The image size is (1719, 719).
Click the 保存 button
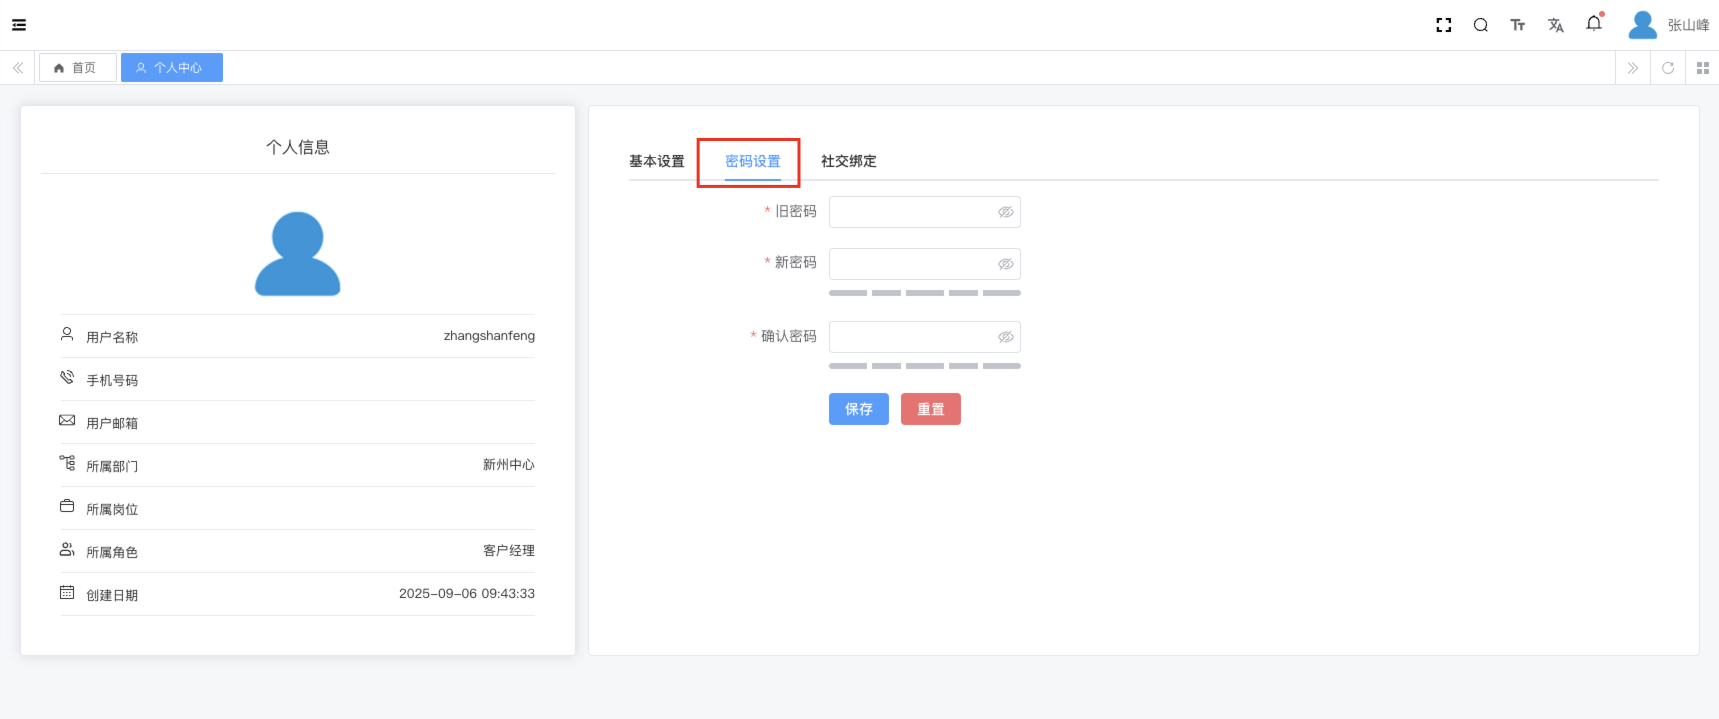(x=858, y=409)
